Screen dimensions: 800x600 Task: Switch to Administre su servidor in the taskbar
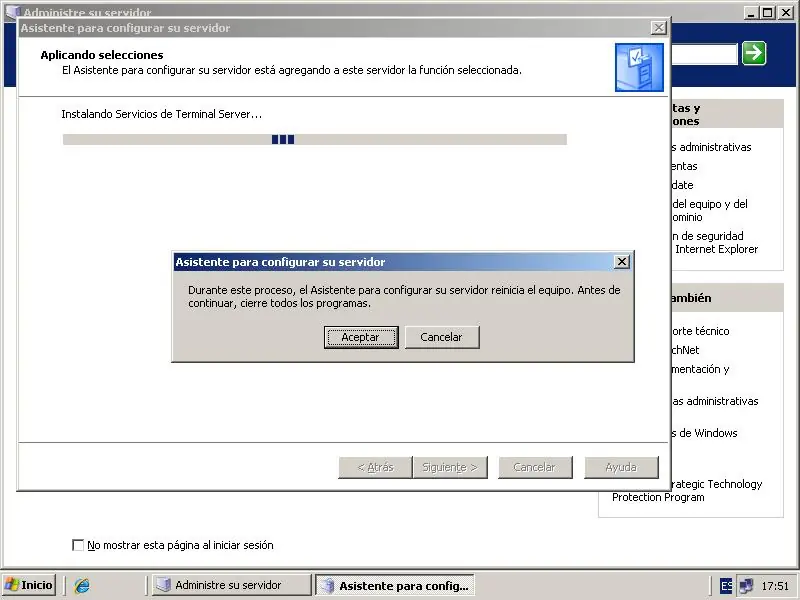pyautogui.click(x=232, y=585)
